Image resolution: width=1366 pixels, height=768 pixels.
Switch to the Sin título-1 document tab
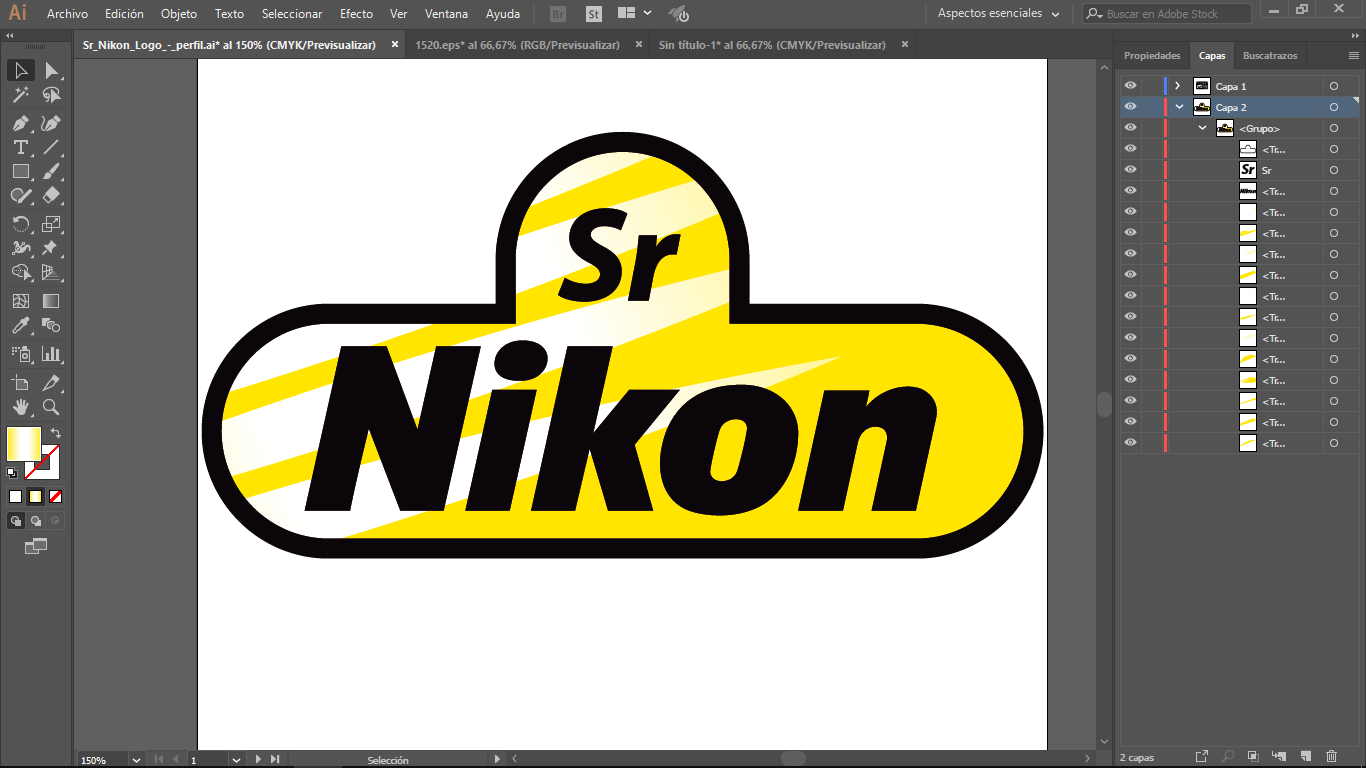tap(772, 45)
